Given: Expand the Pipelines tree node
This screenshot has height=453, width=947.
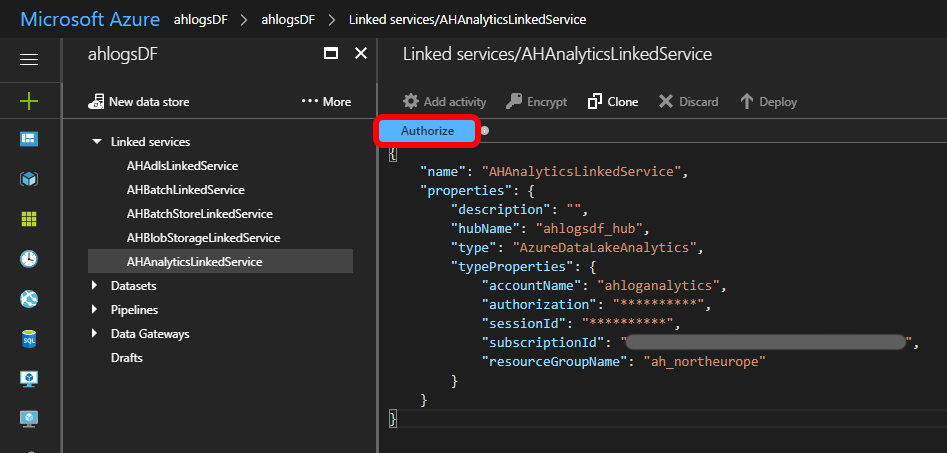Looking at the screenshot, I should coord(95,309).
